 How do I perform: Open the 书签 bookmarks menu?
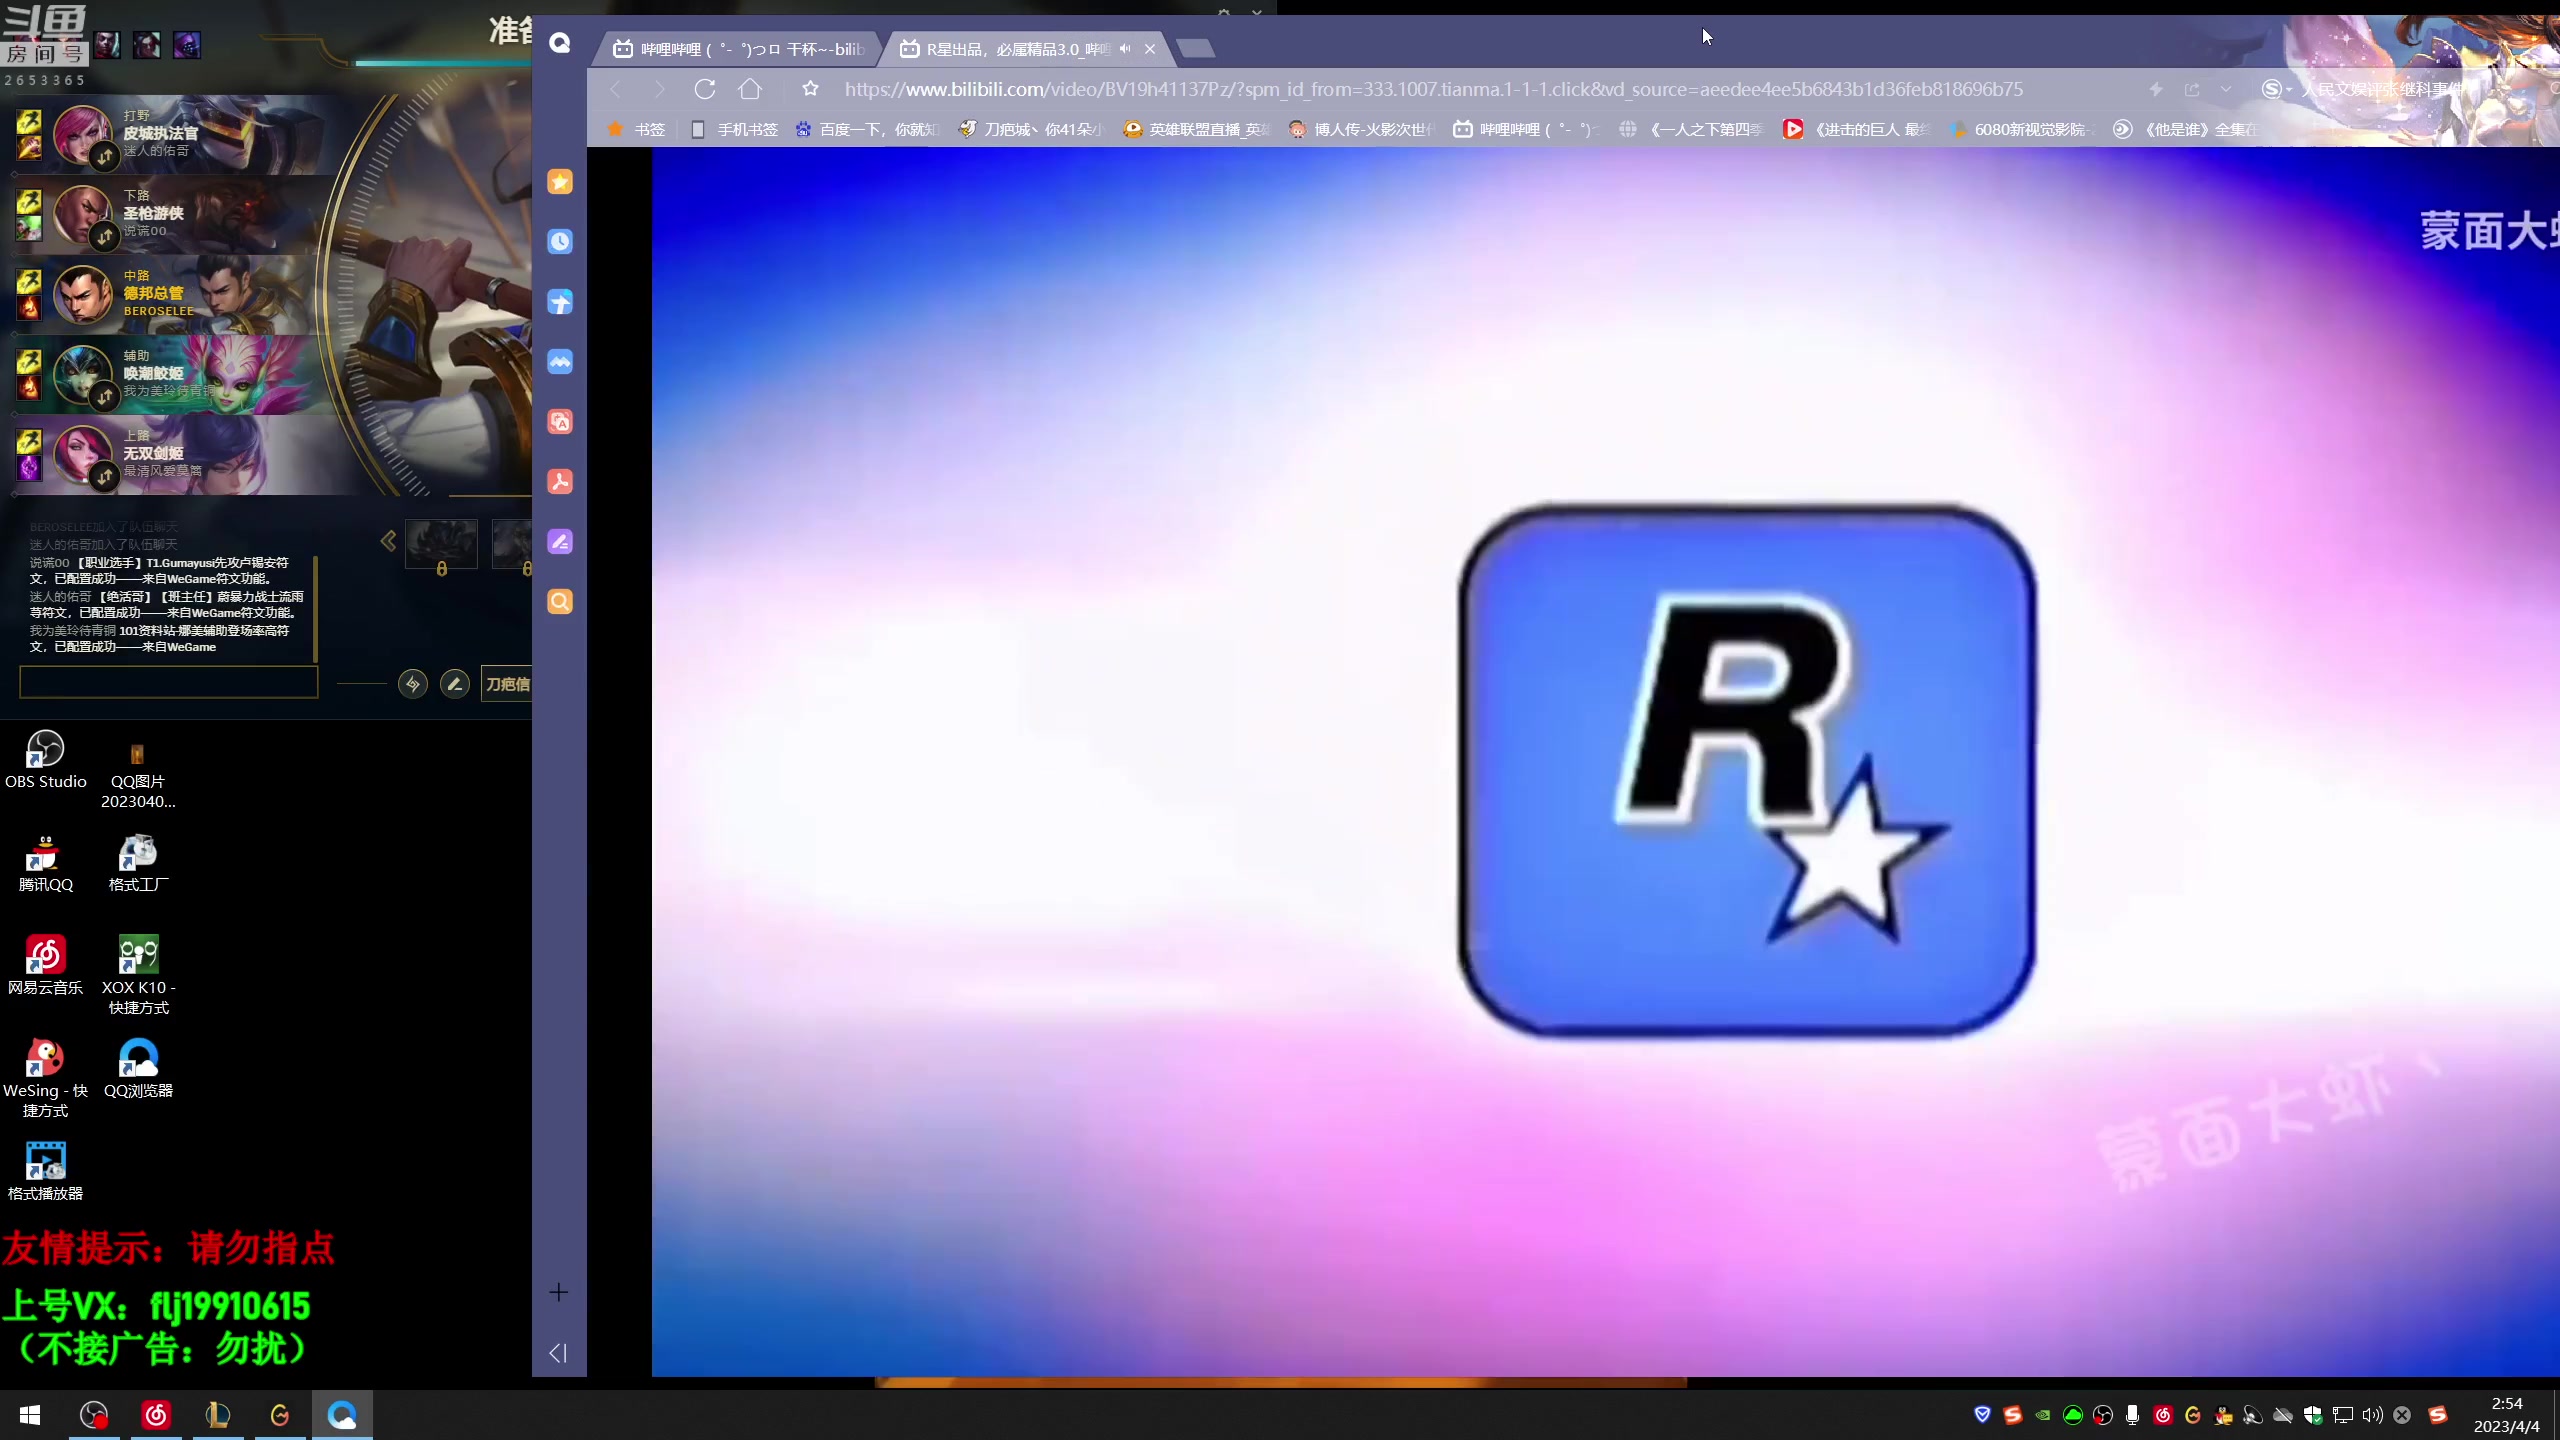[x=636, y=129]
